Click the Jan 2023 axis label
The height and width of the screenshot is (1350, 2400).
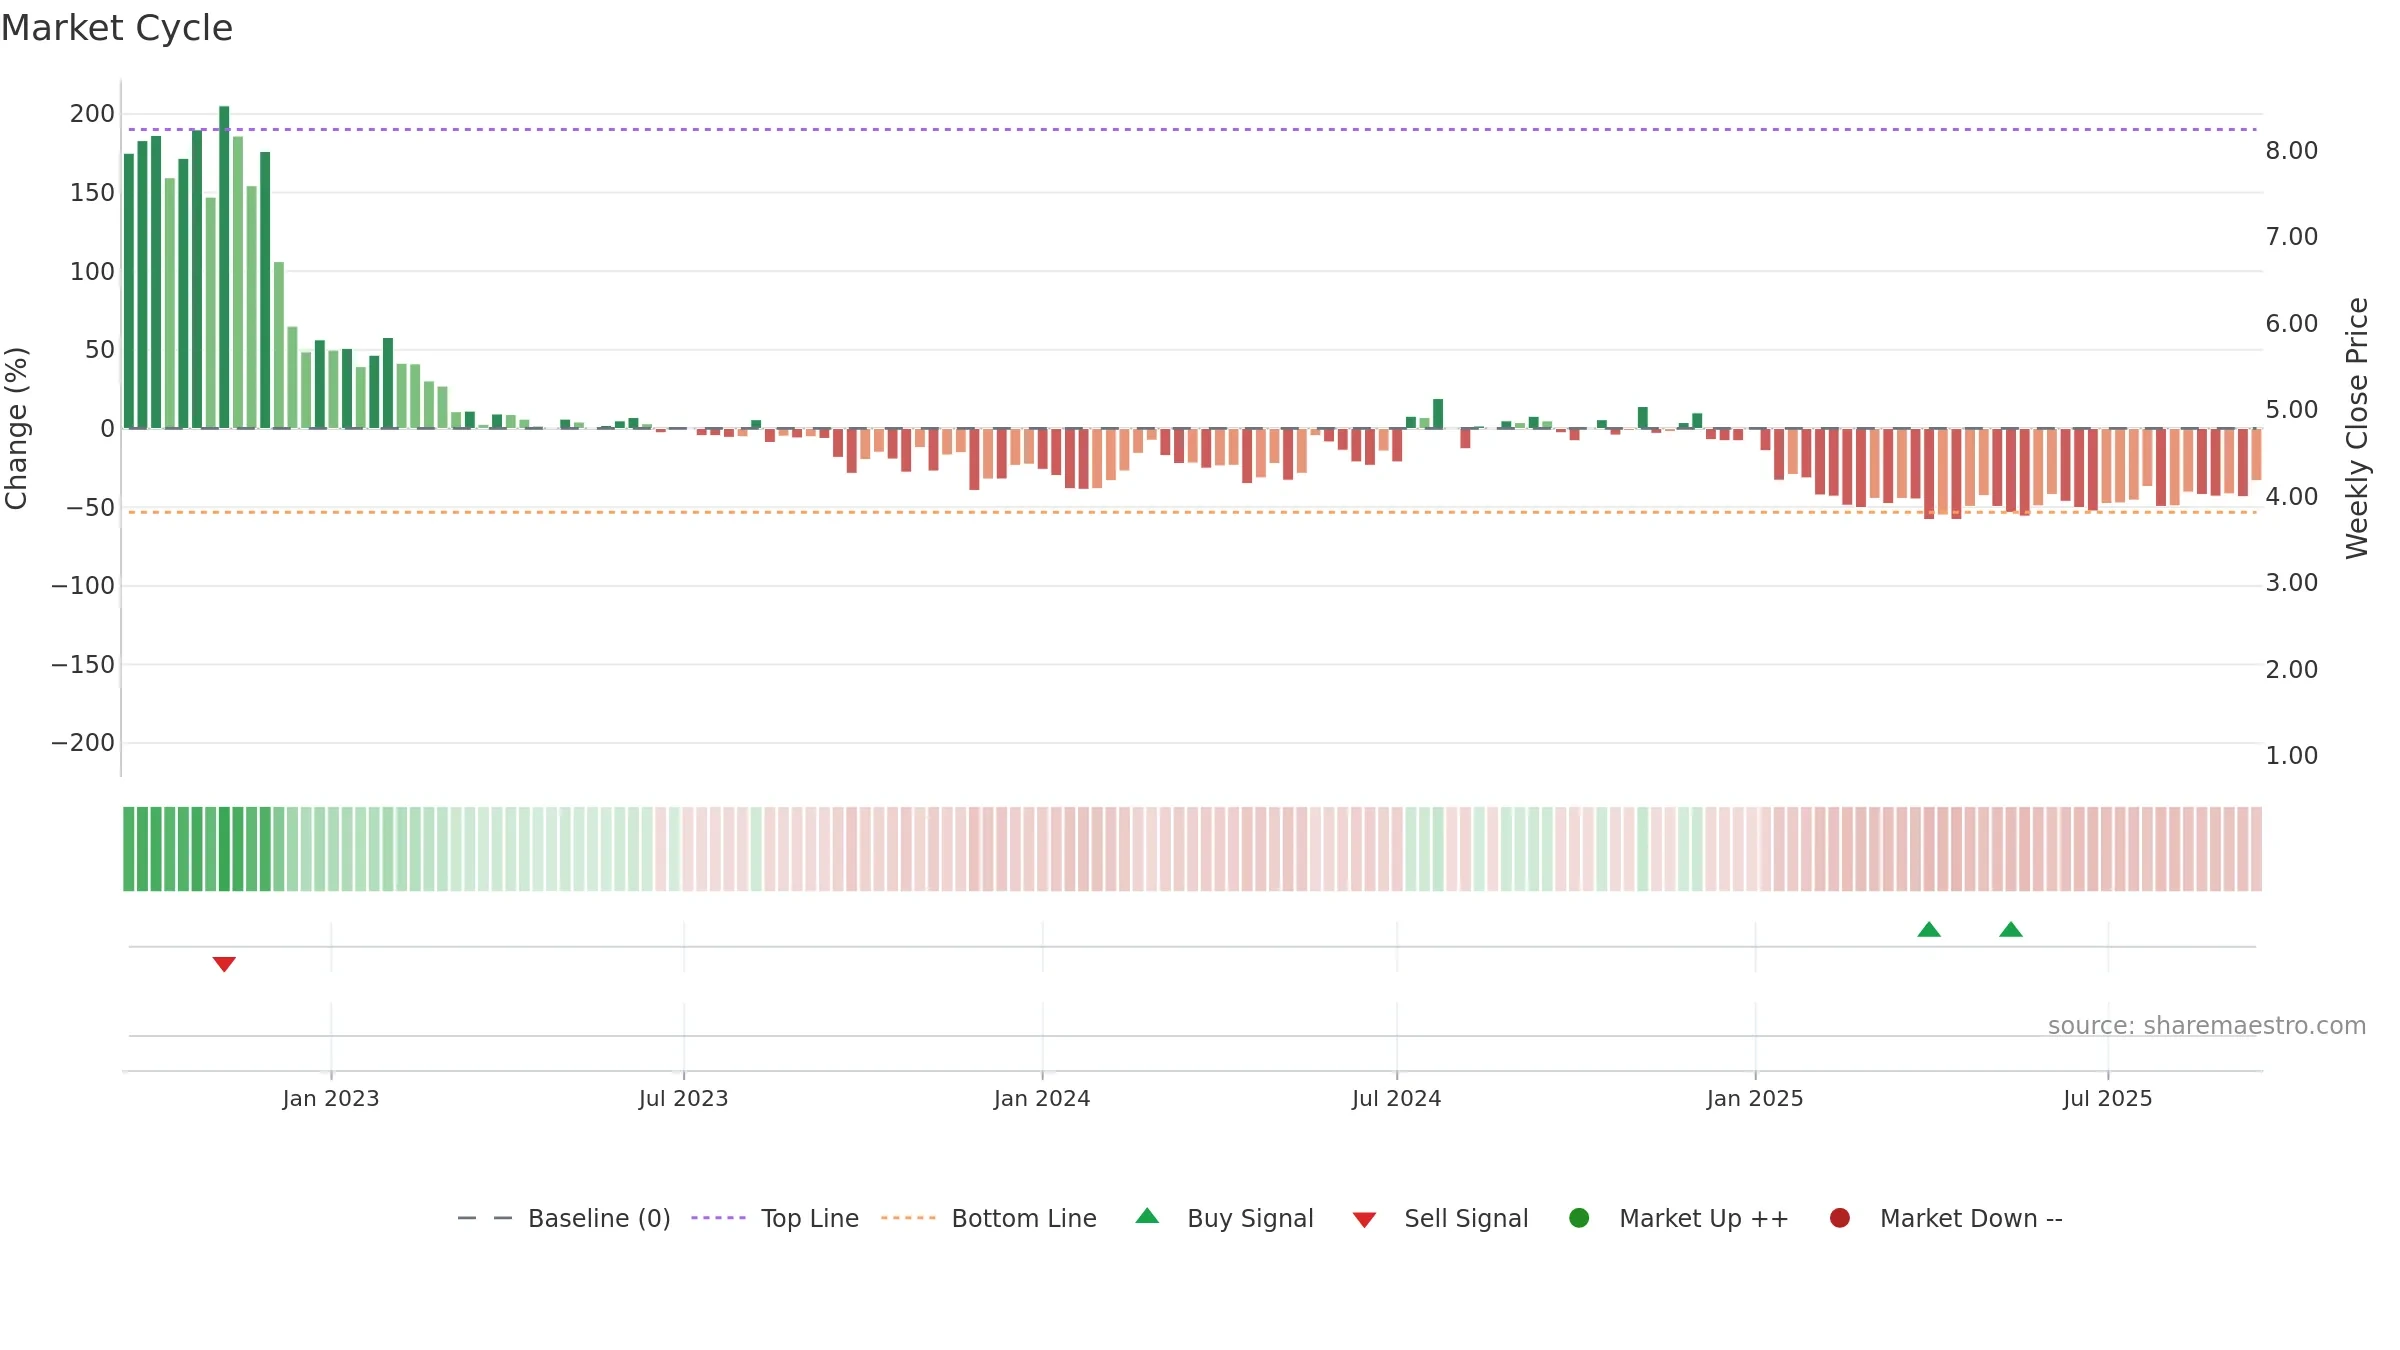click(331, 1099)
